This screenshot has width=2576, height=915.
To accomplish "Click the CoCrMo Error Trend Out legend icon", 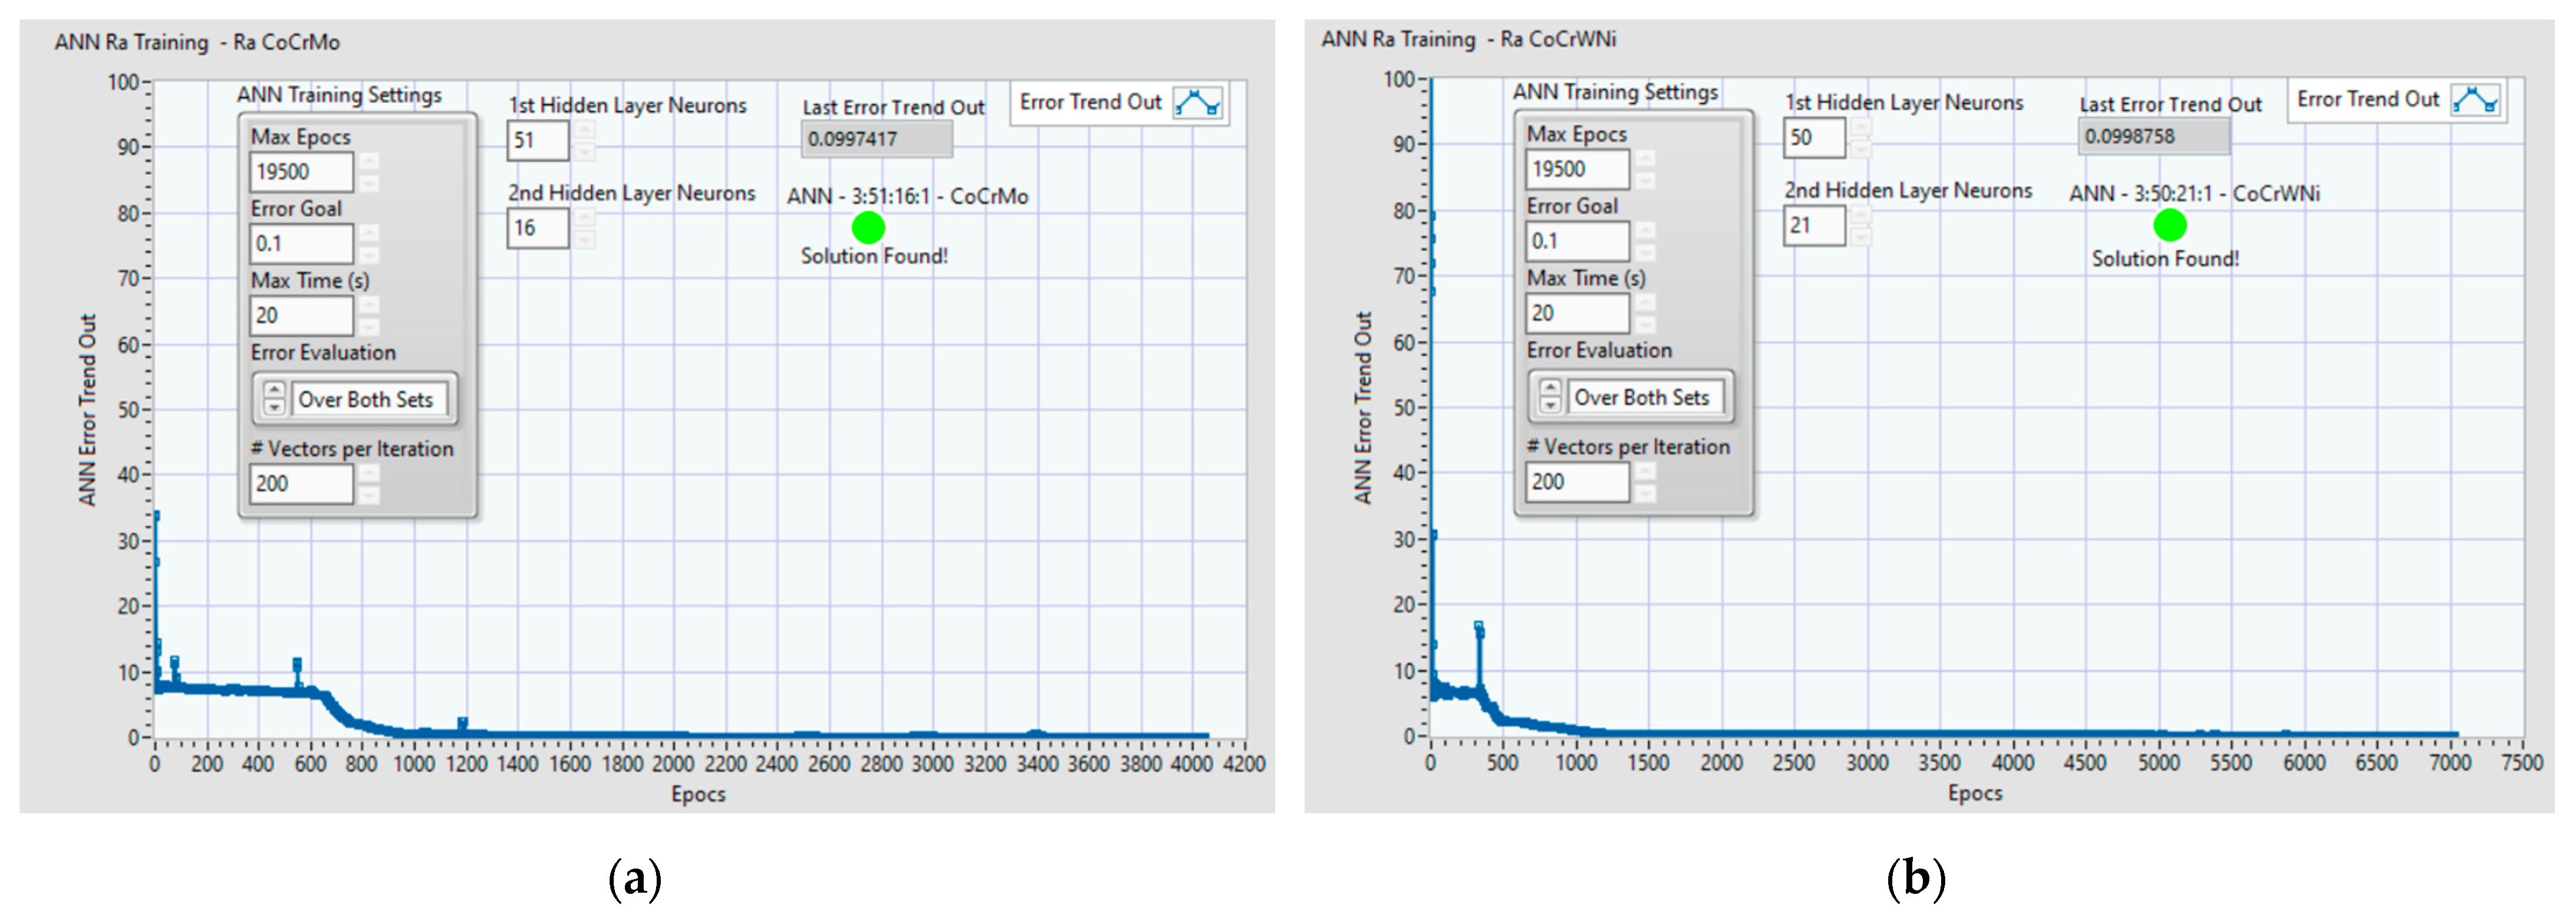I will point(1197,103).
